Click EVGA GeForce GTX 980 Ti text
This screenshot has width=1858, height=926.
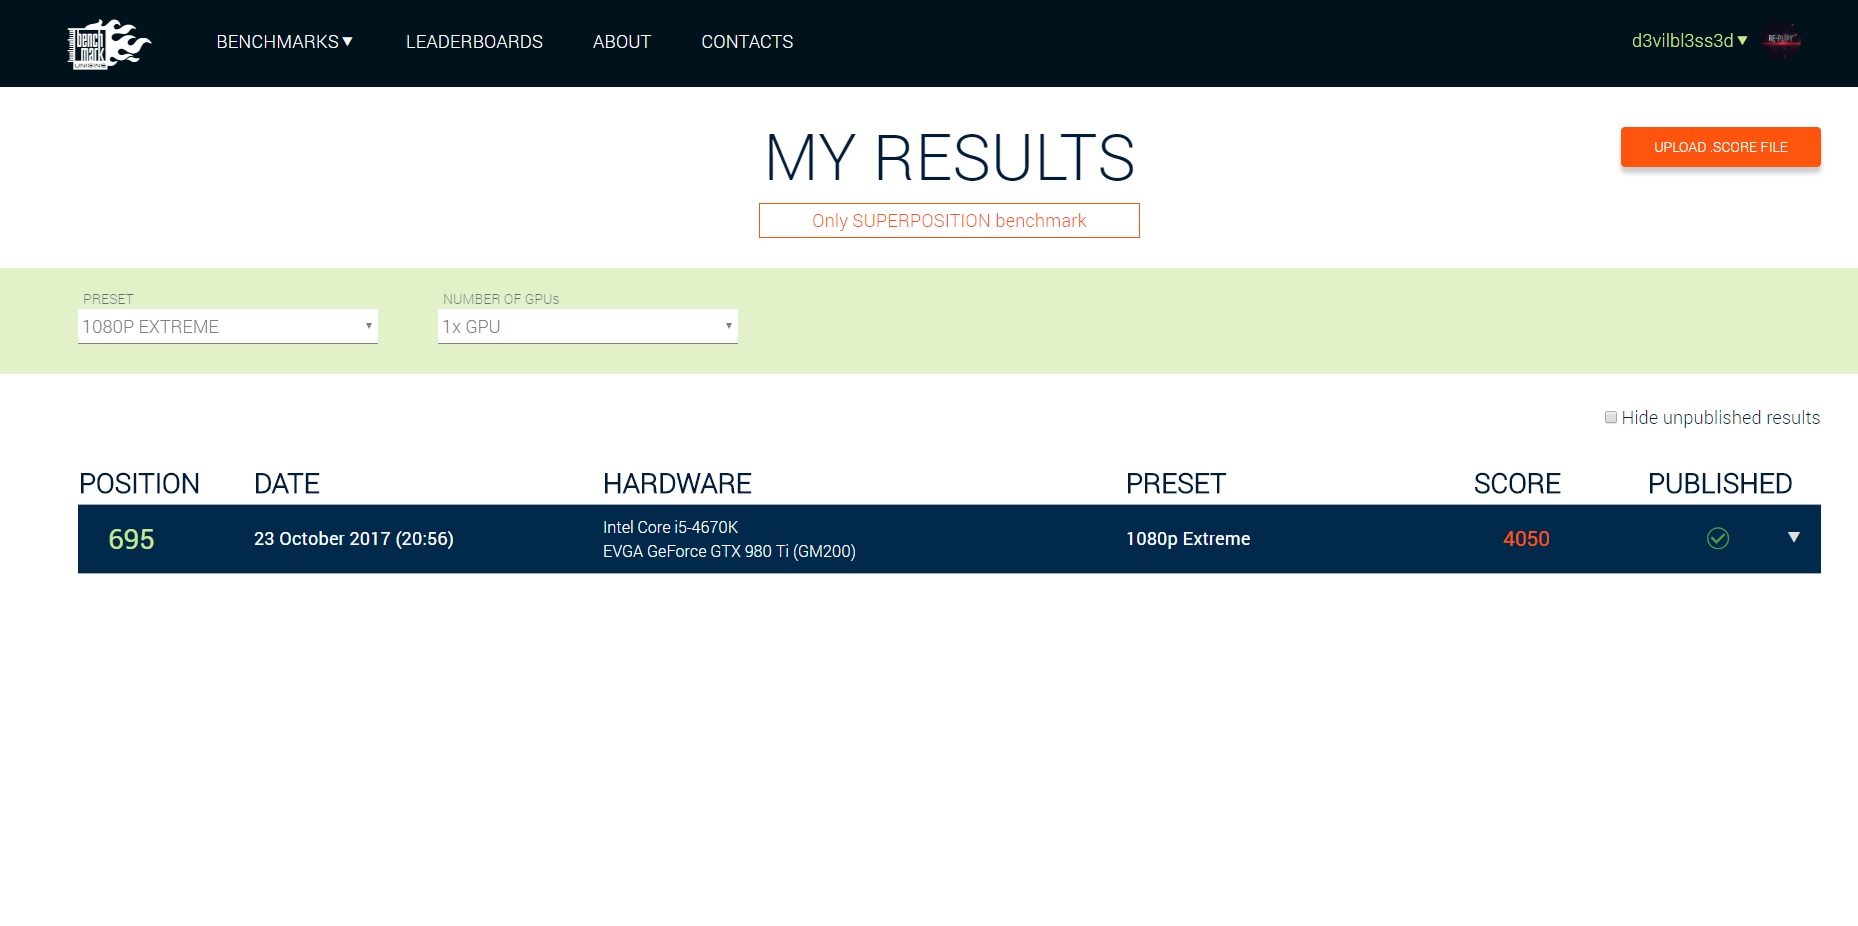[x=729, y=551]
